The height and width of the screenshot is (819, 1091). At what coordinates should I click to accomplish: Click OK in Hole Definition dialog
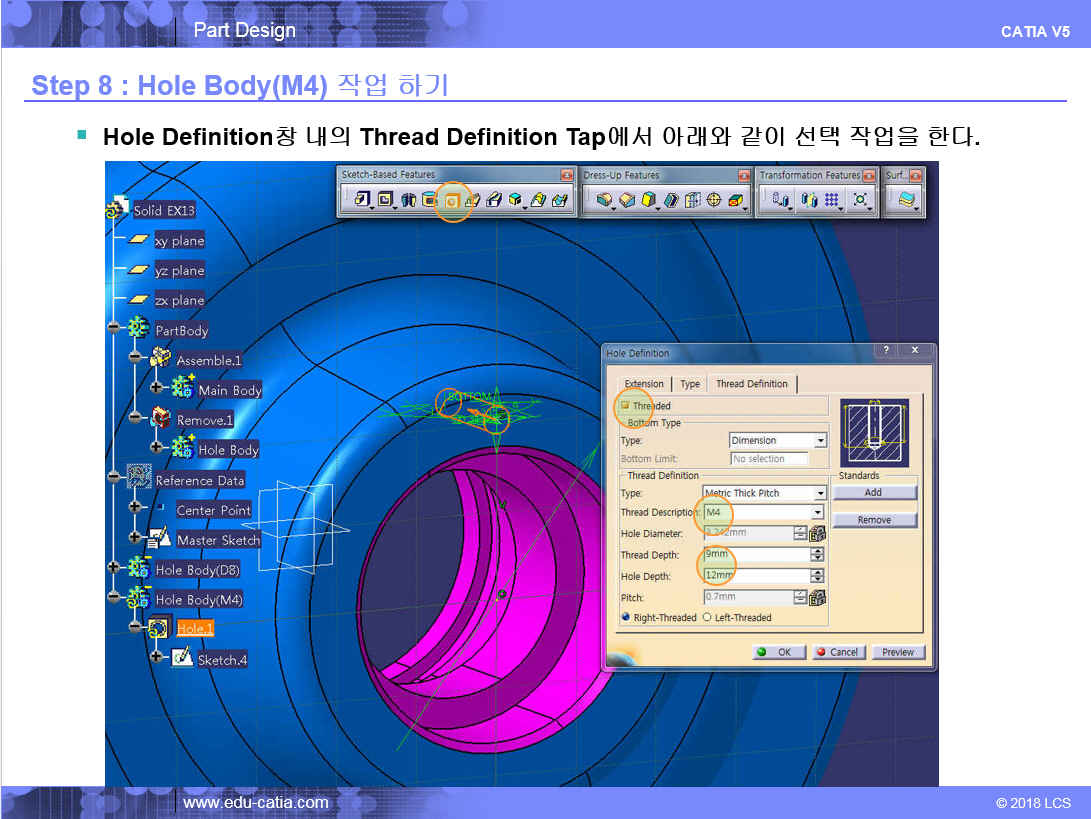[778, 652]
